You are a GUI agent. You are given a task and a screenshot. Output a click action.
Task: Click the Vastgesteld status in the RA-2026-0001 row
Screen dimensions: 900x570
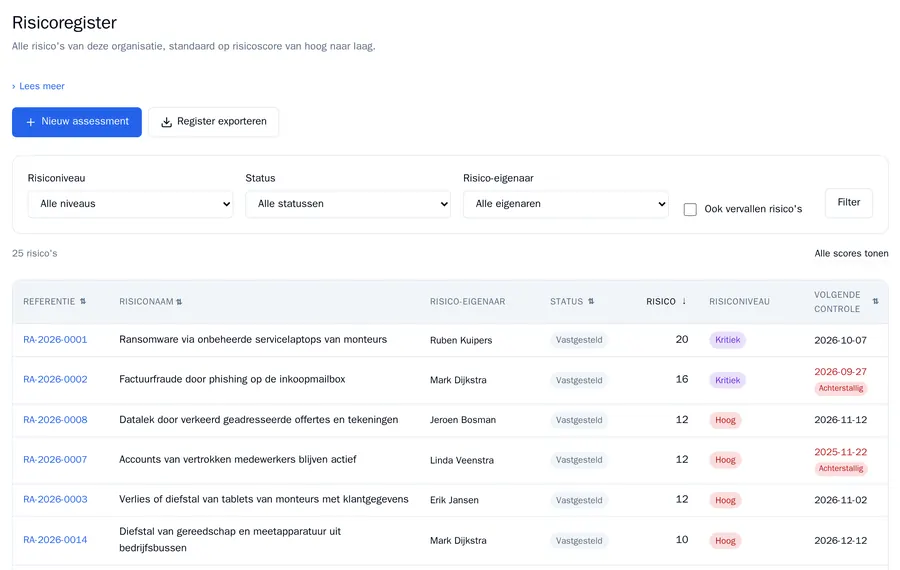579,340
